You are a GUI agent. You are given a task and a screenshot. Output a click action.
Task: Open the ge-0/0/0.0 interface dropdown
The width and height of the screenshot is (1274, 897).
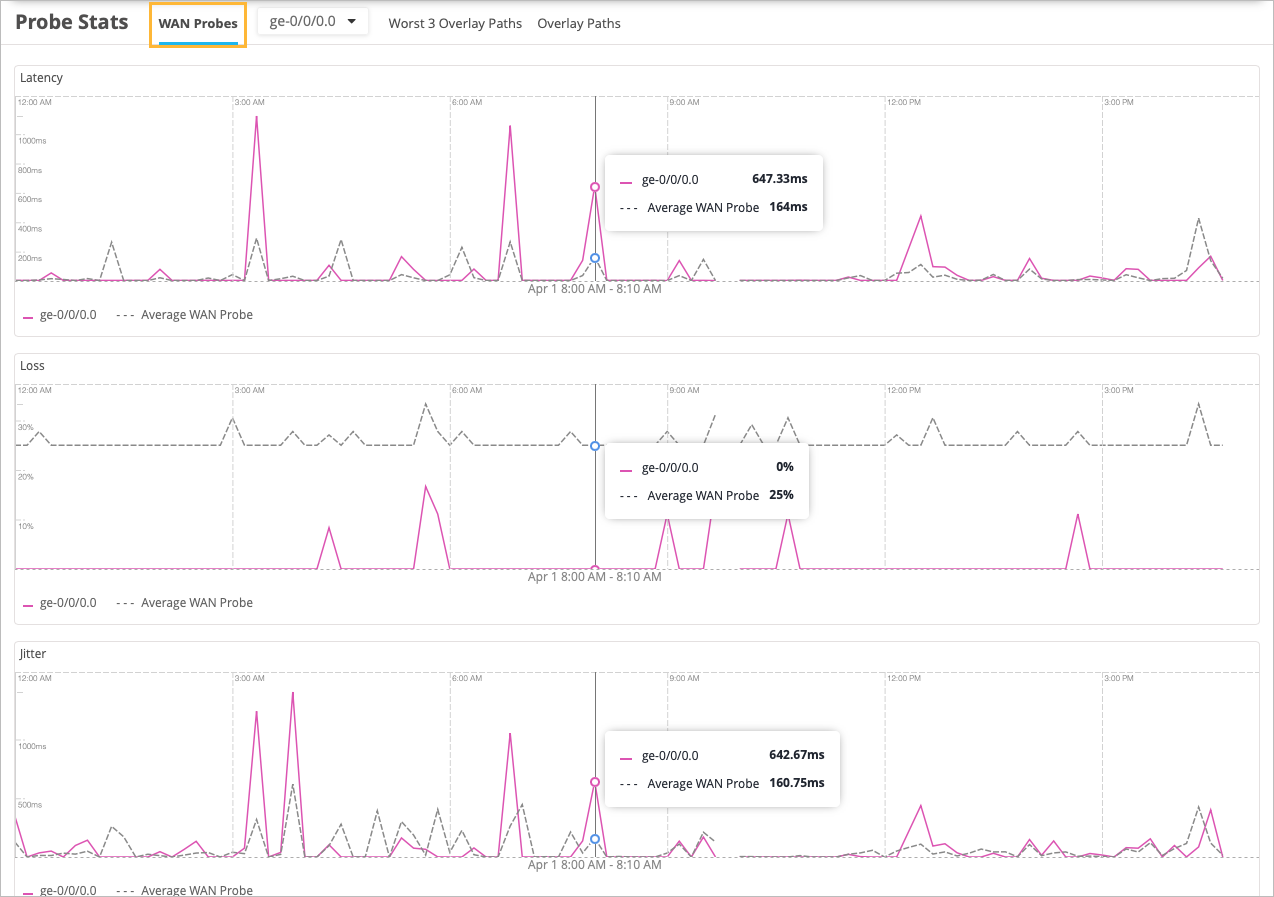[313, 22]
